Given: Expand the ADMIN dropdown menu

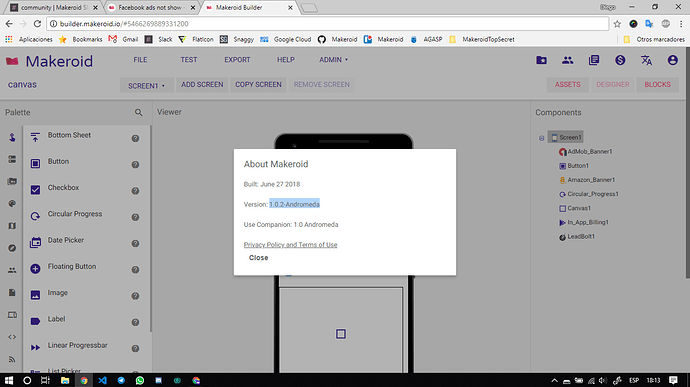Looking at the screenshot, I should [334, 60].
